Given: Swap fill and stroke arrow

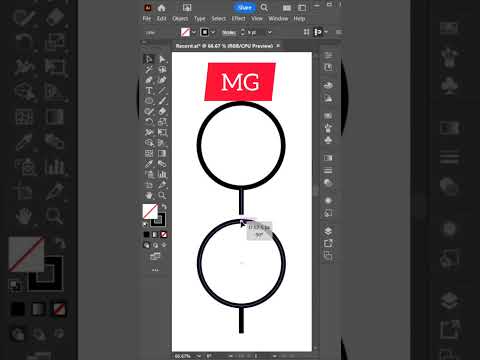Looking at the screenshot, I should click(x=164, y=207).
